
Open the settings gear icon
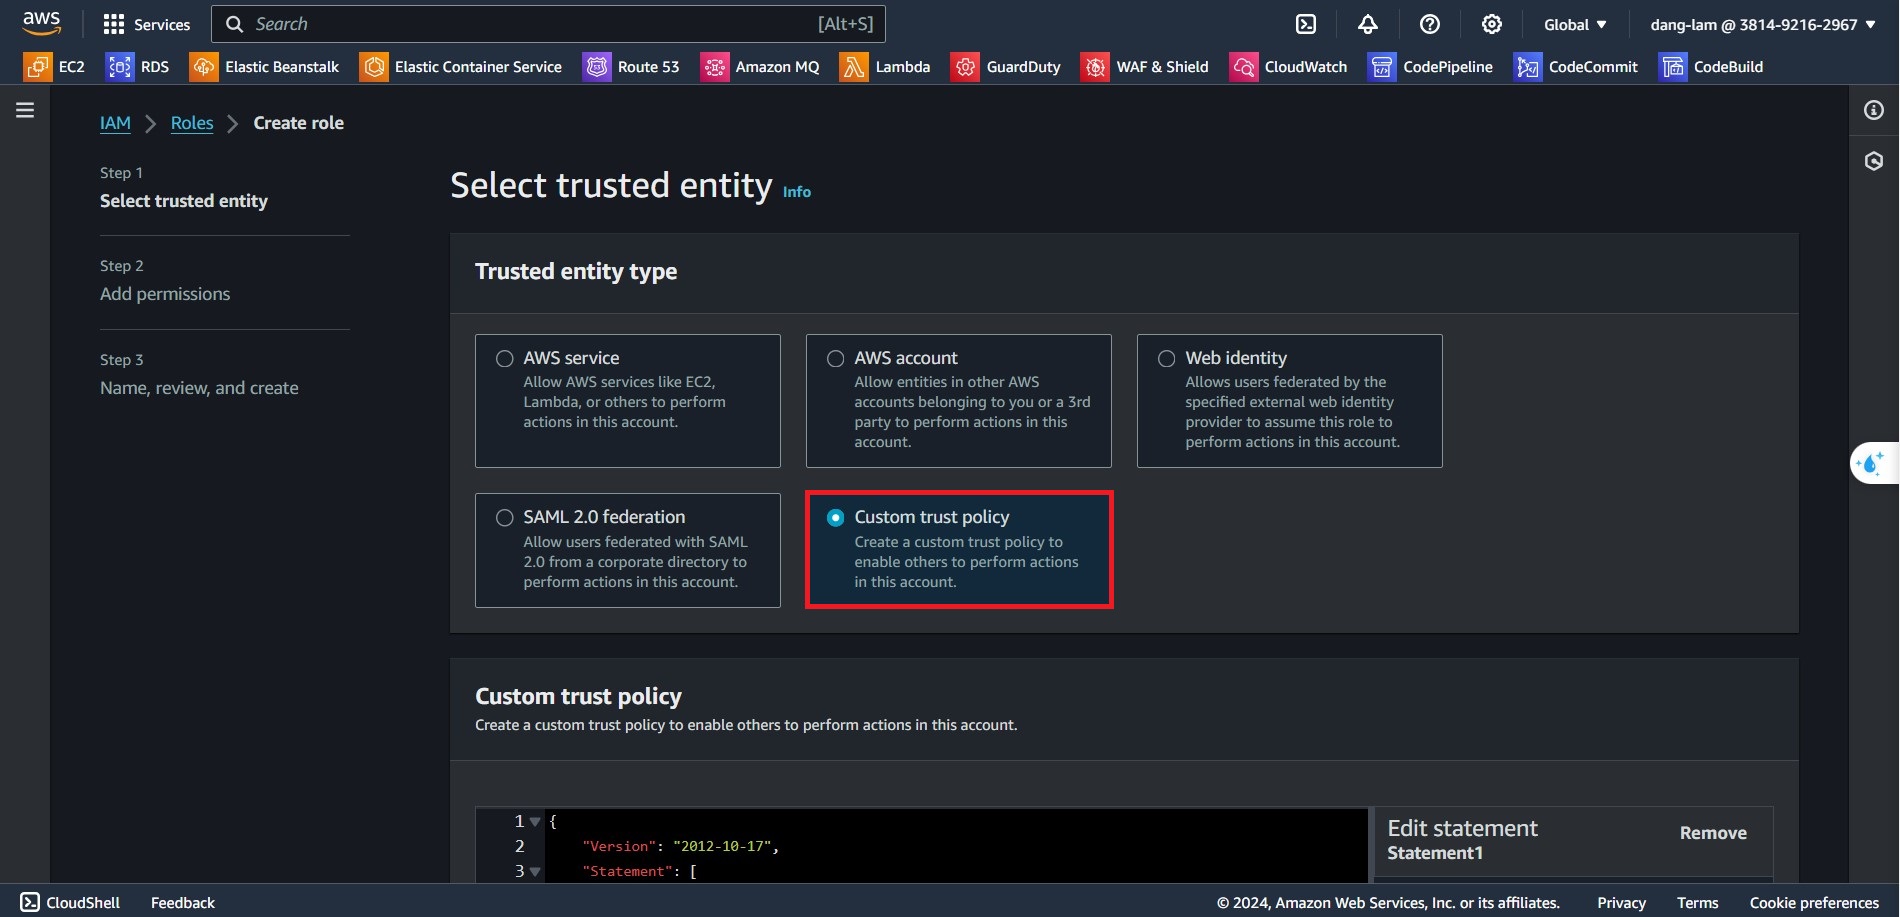tap(1491, 24)
